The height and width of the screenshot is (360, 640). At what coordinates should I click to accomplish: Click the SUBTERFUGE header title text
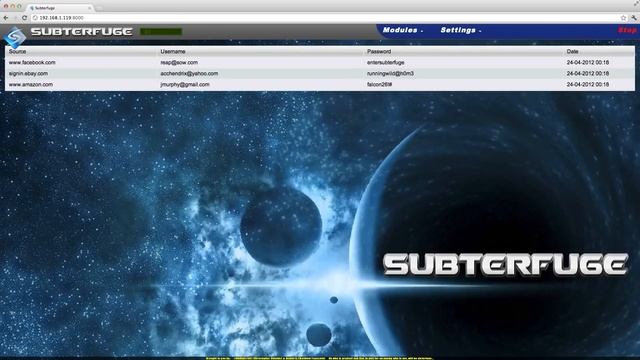click(x=82, y=32)
